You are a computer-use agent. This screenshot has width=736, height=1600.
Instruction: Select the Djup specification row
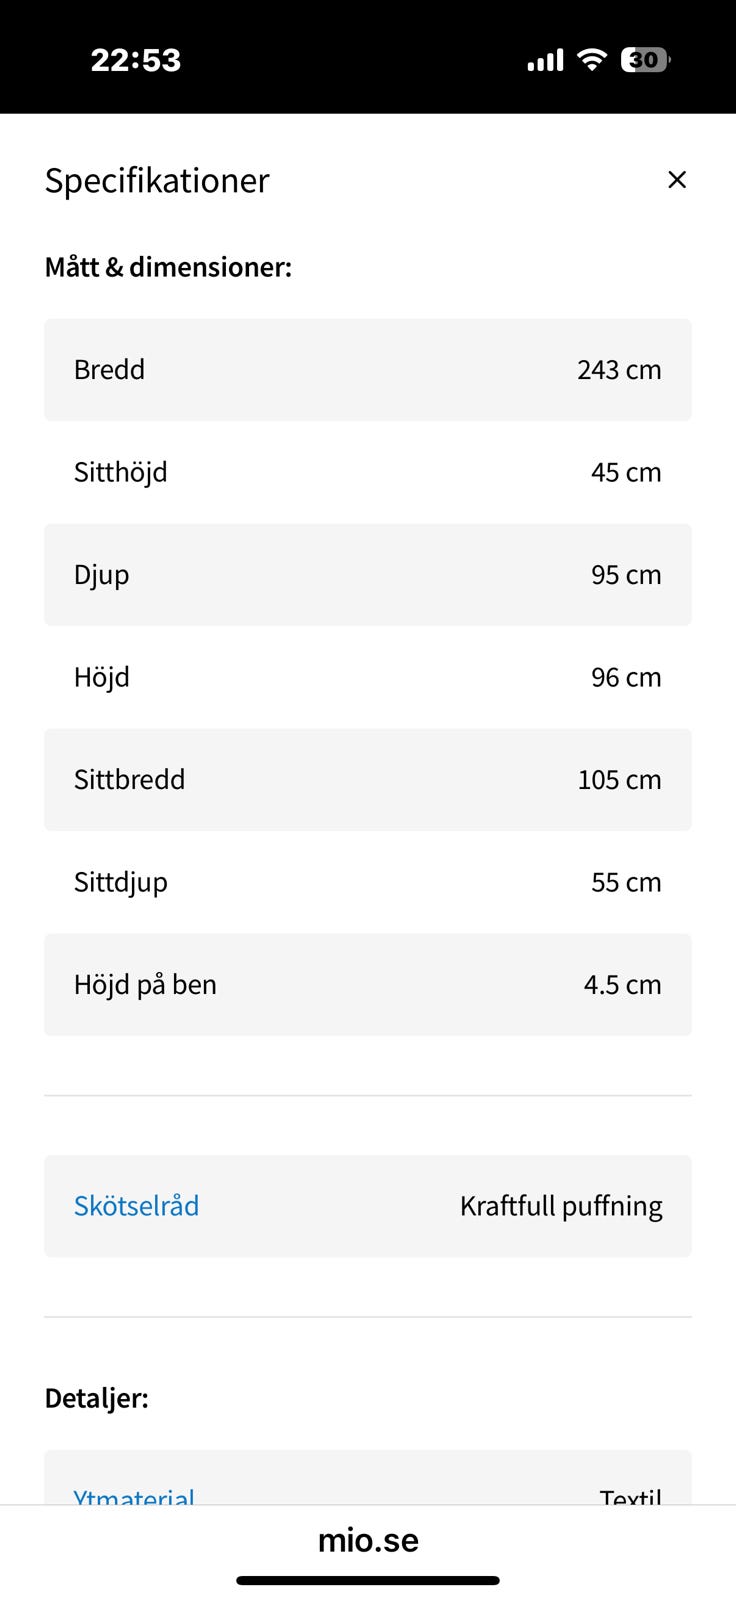click(368, 575)
